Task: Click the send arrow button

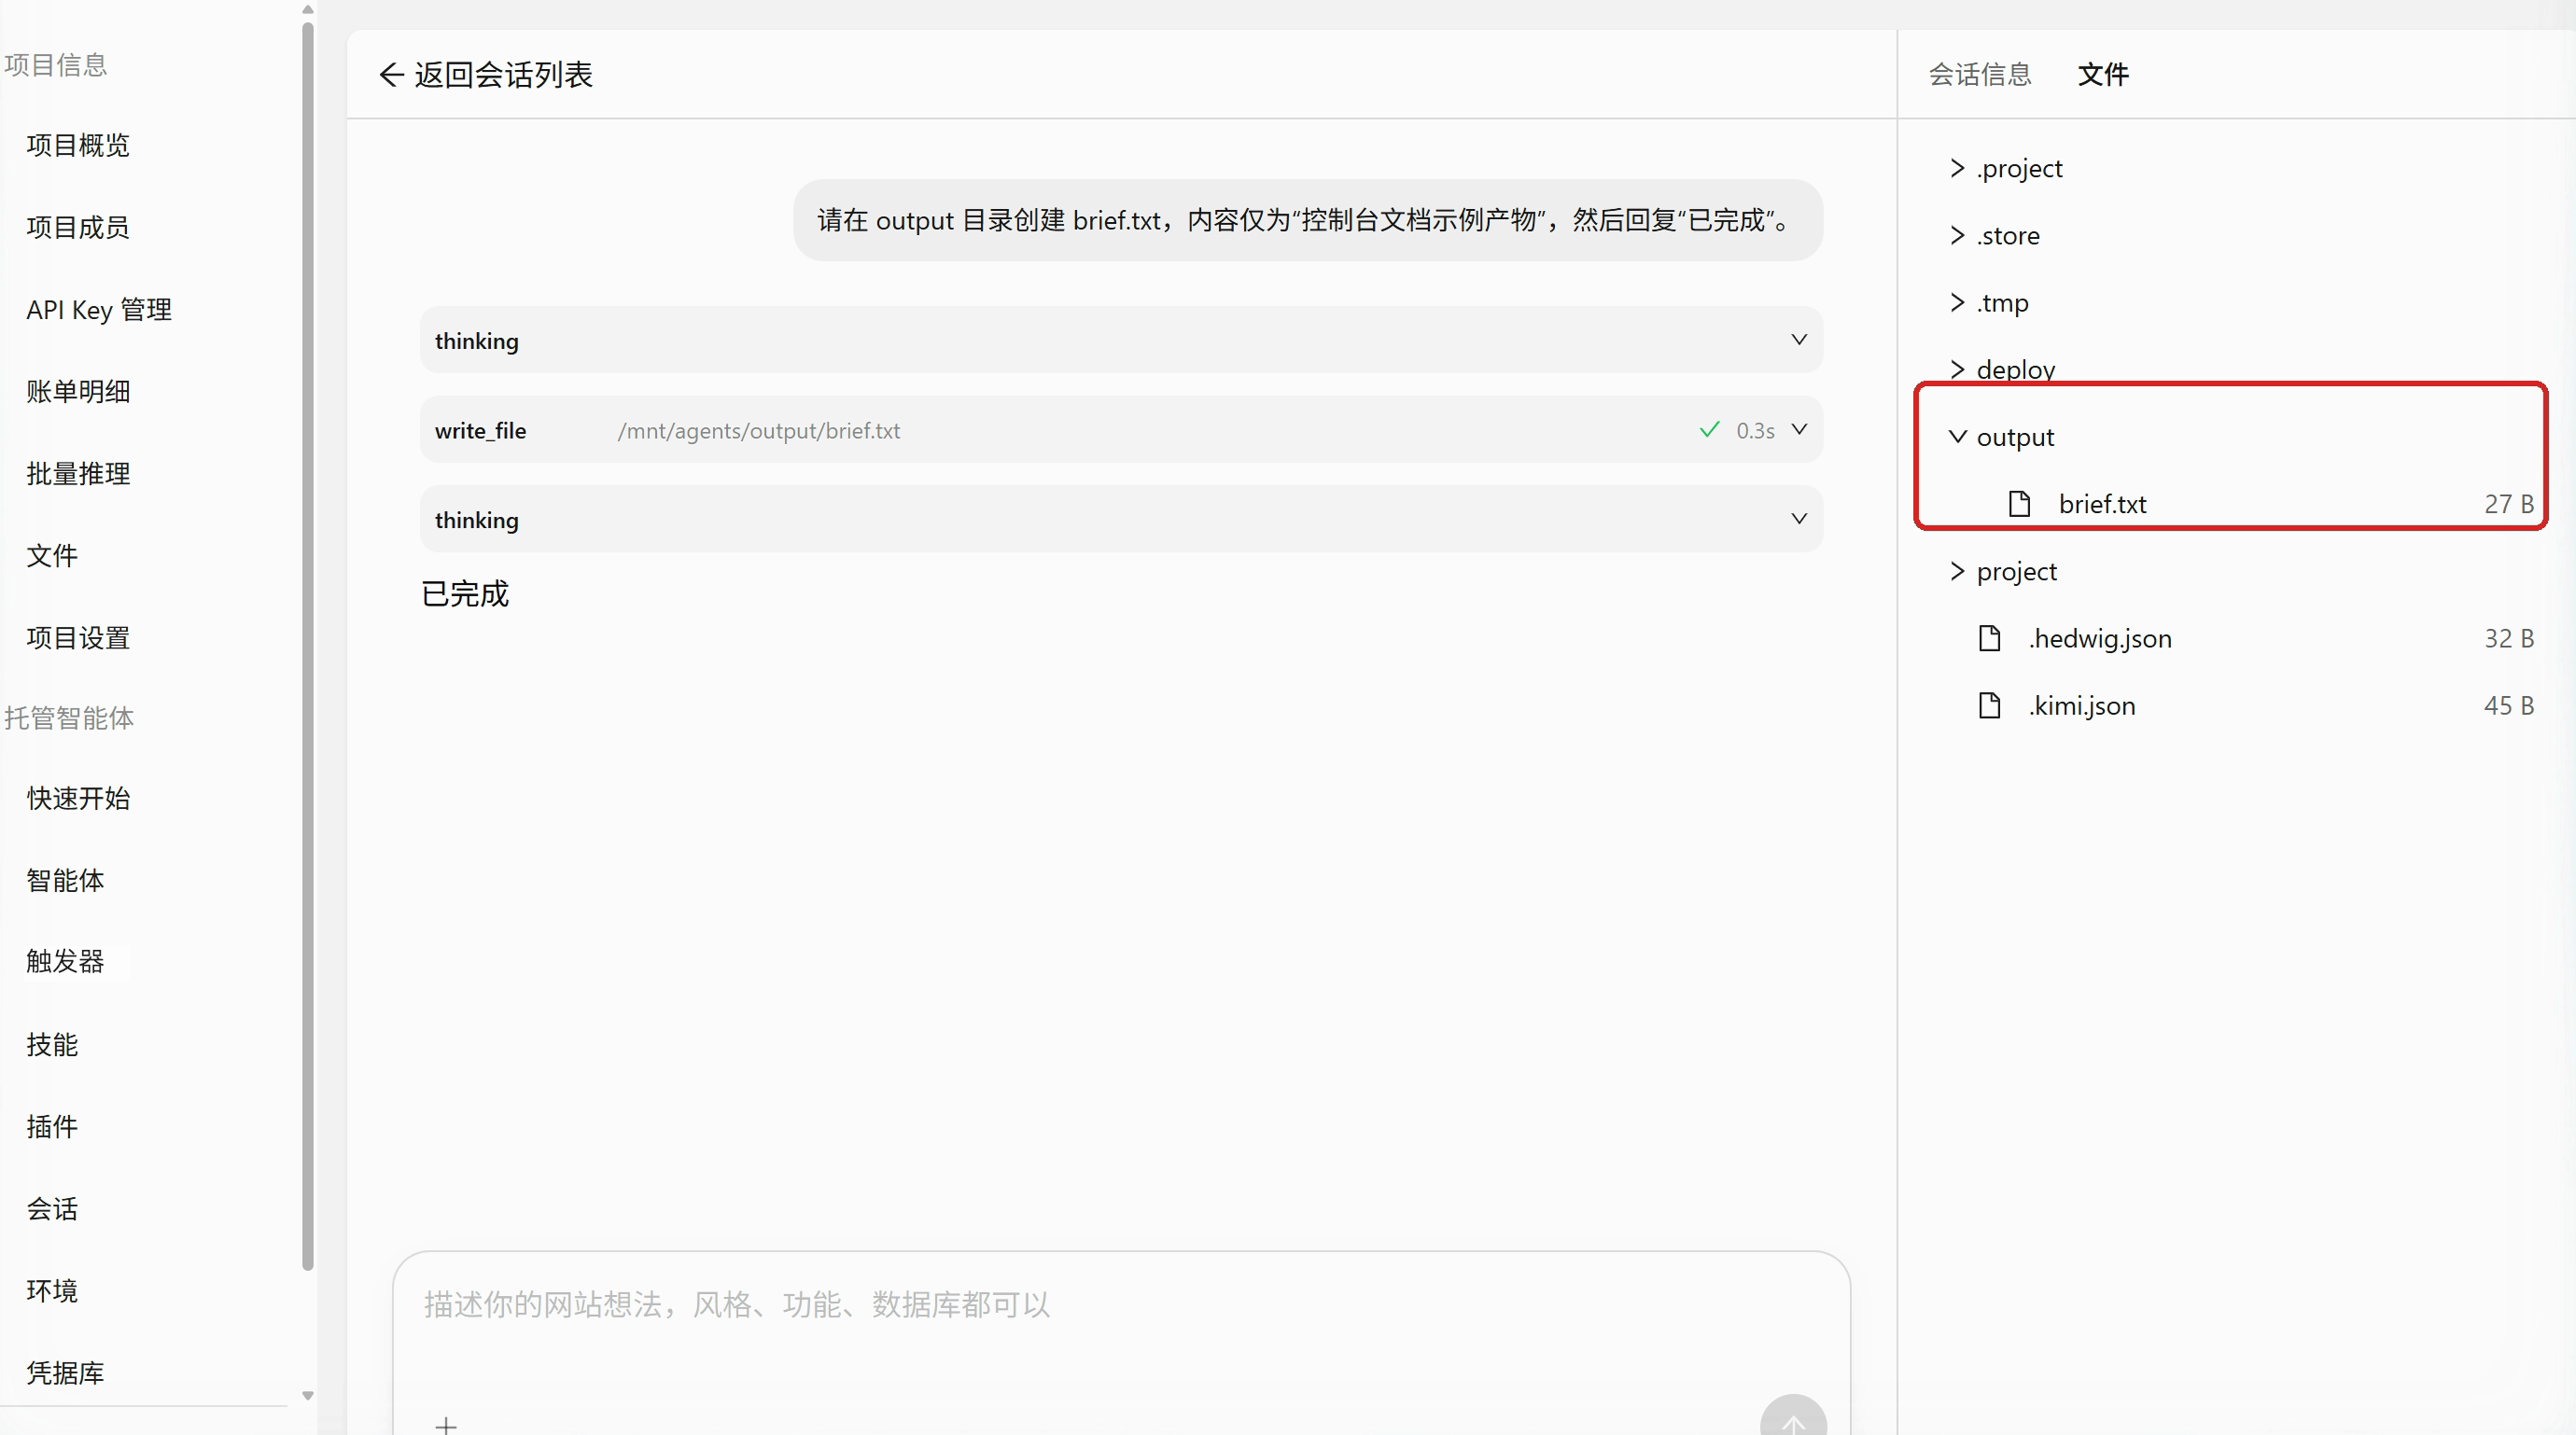Action: tap(1793, 1417)
